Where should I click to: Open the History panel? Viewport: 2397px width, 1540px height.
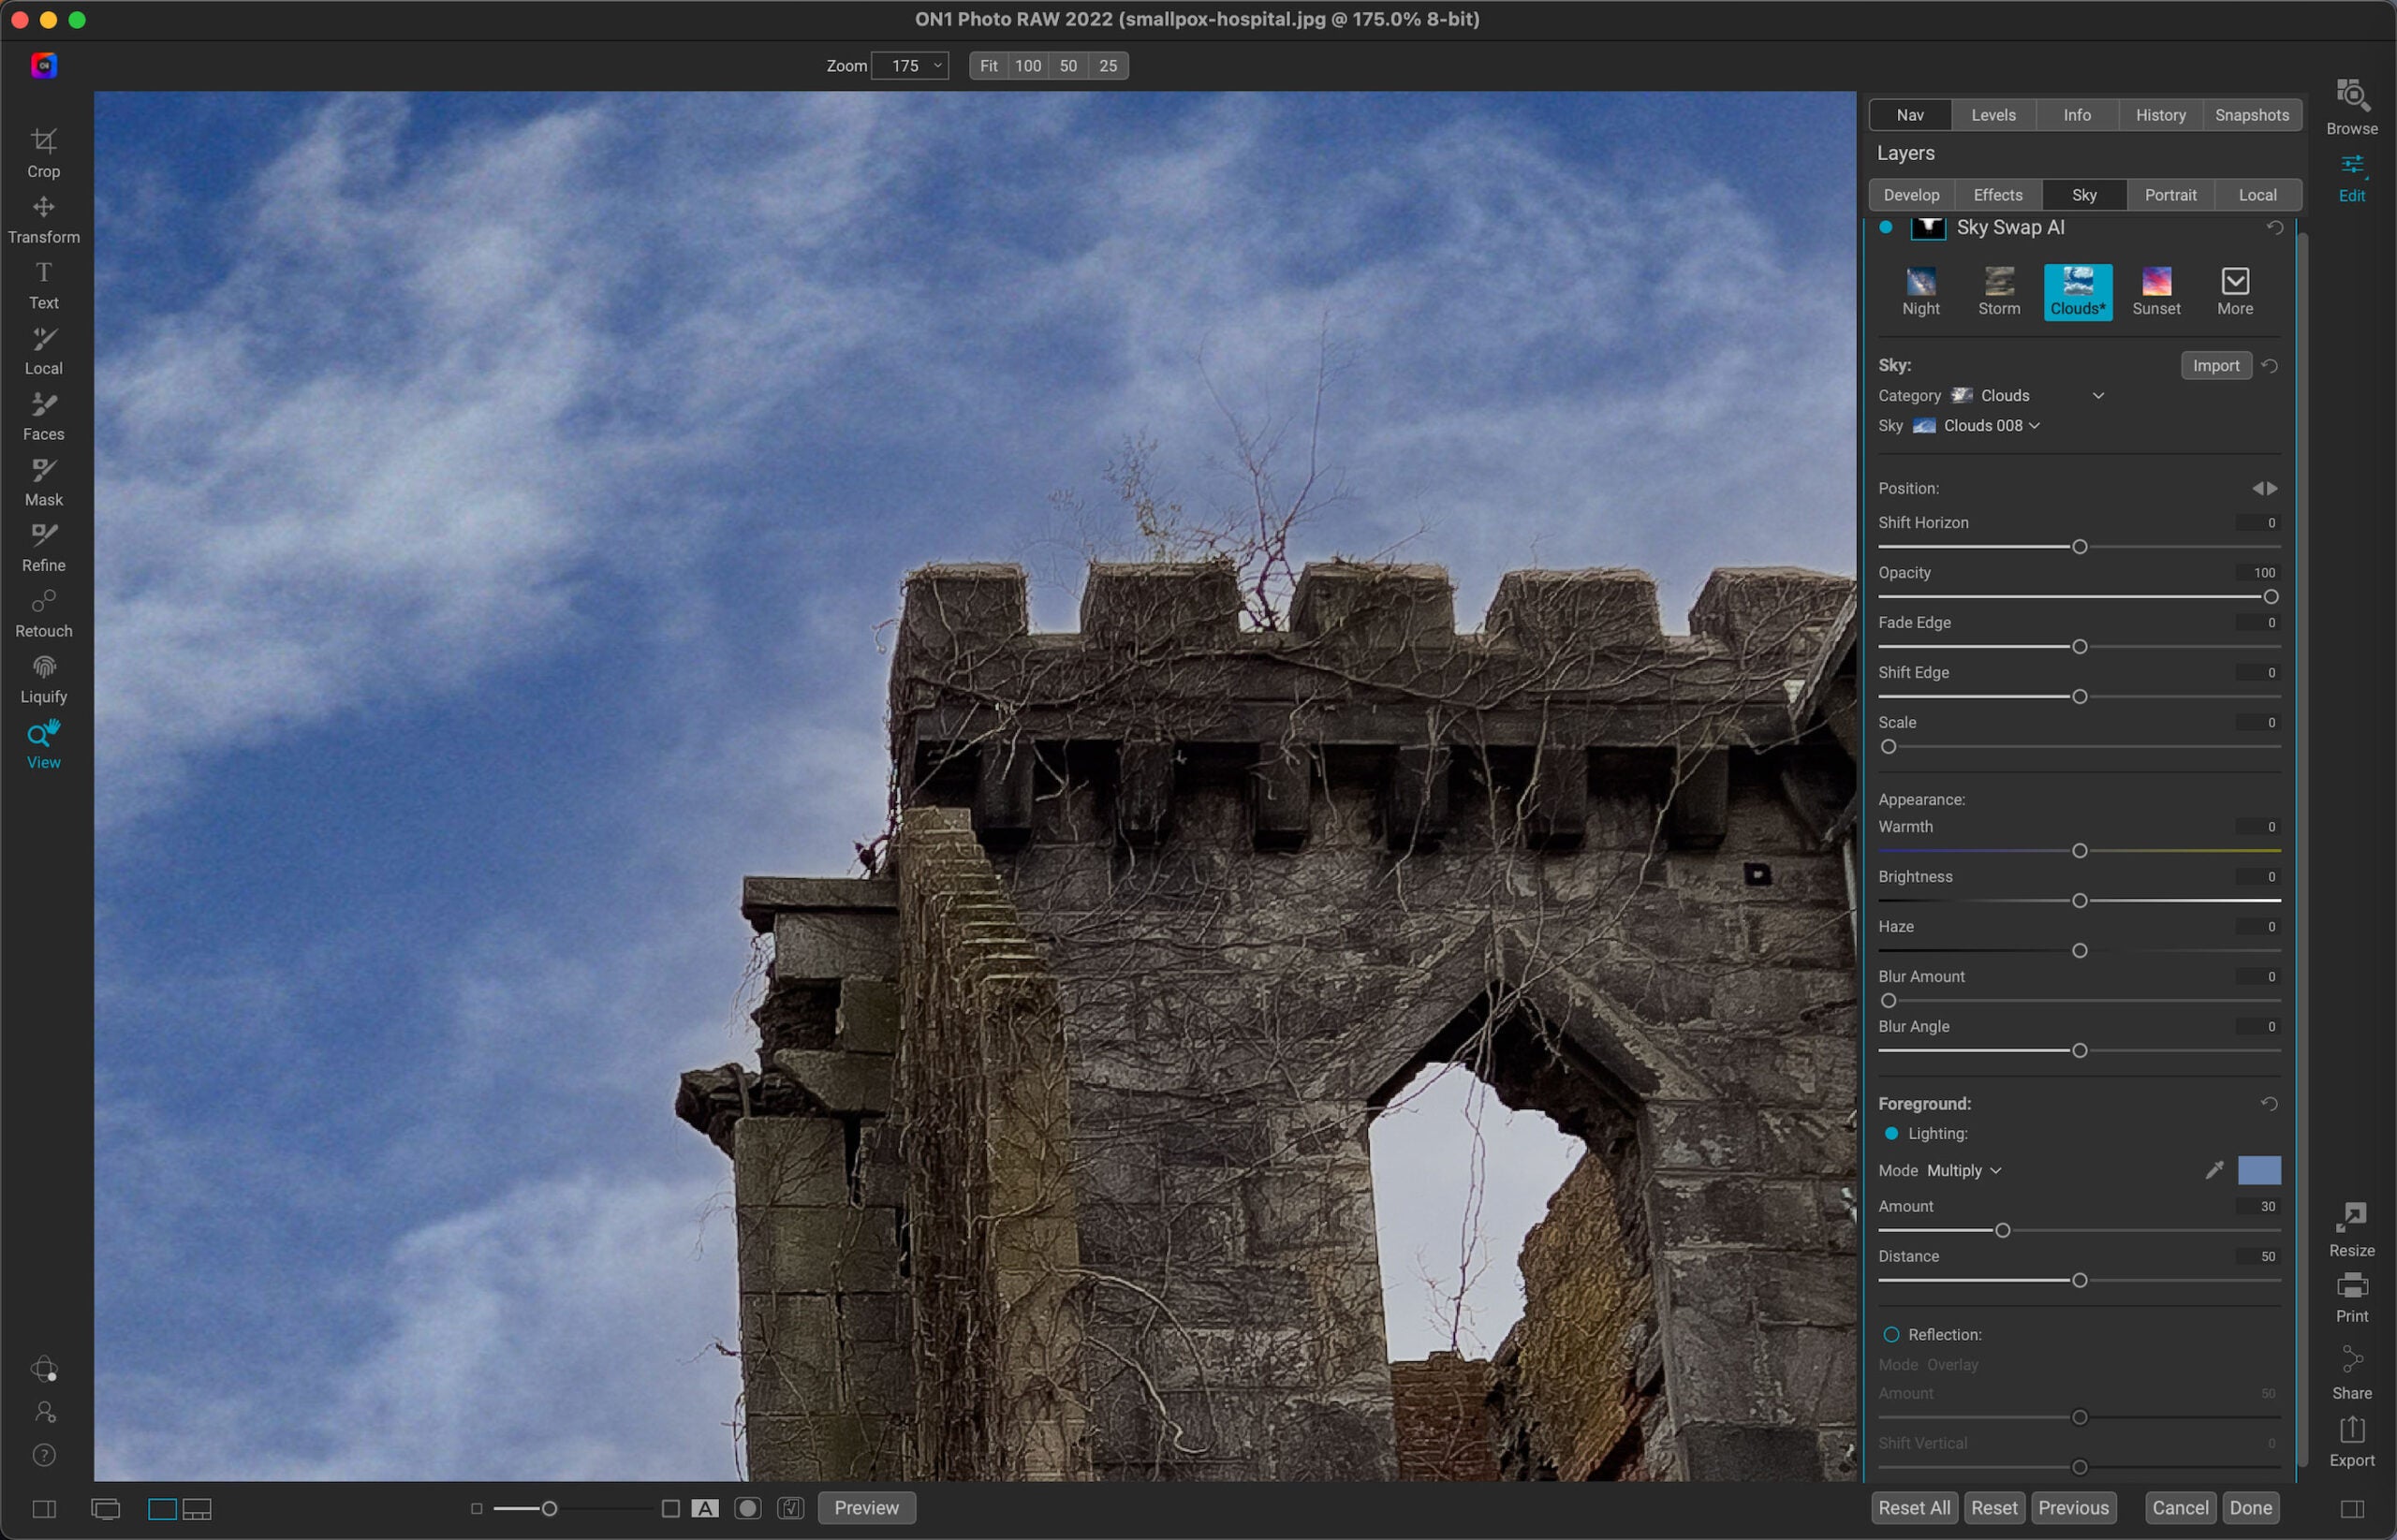point(2161,113)
